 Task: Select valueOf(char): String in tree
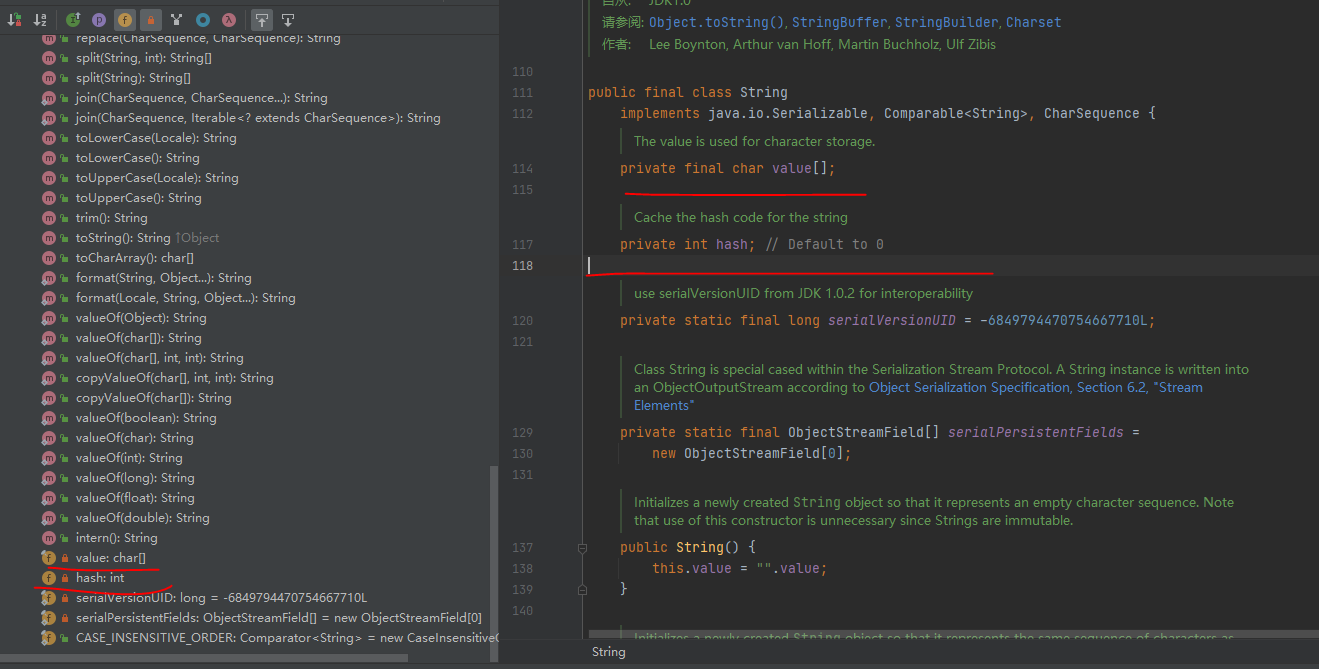135,438
